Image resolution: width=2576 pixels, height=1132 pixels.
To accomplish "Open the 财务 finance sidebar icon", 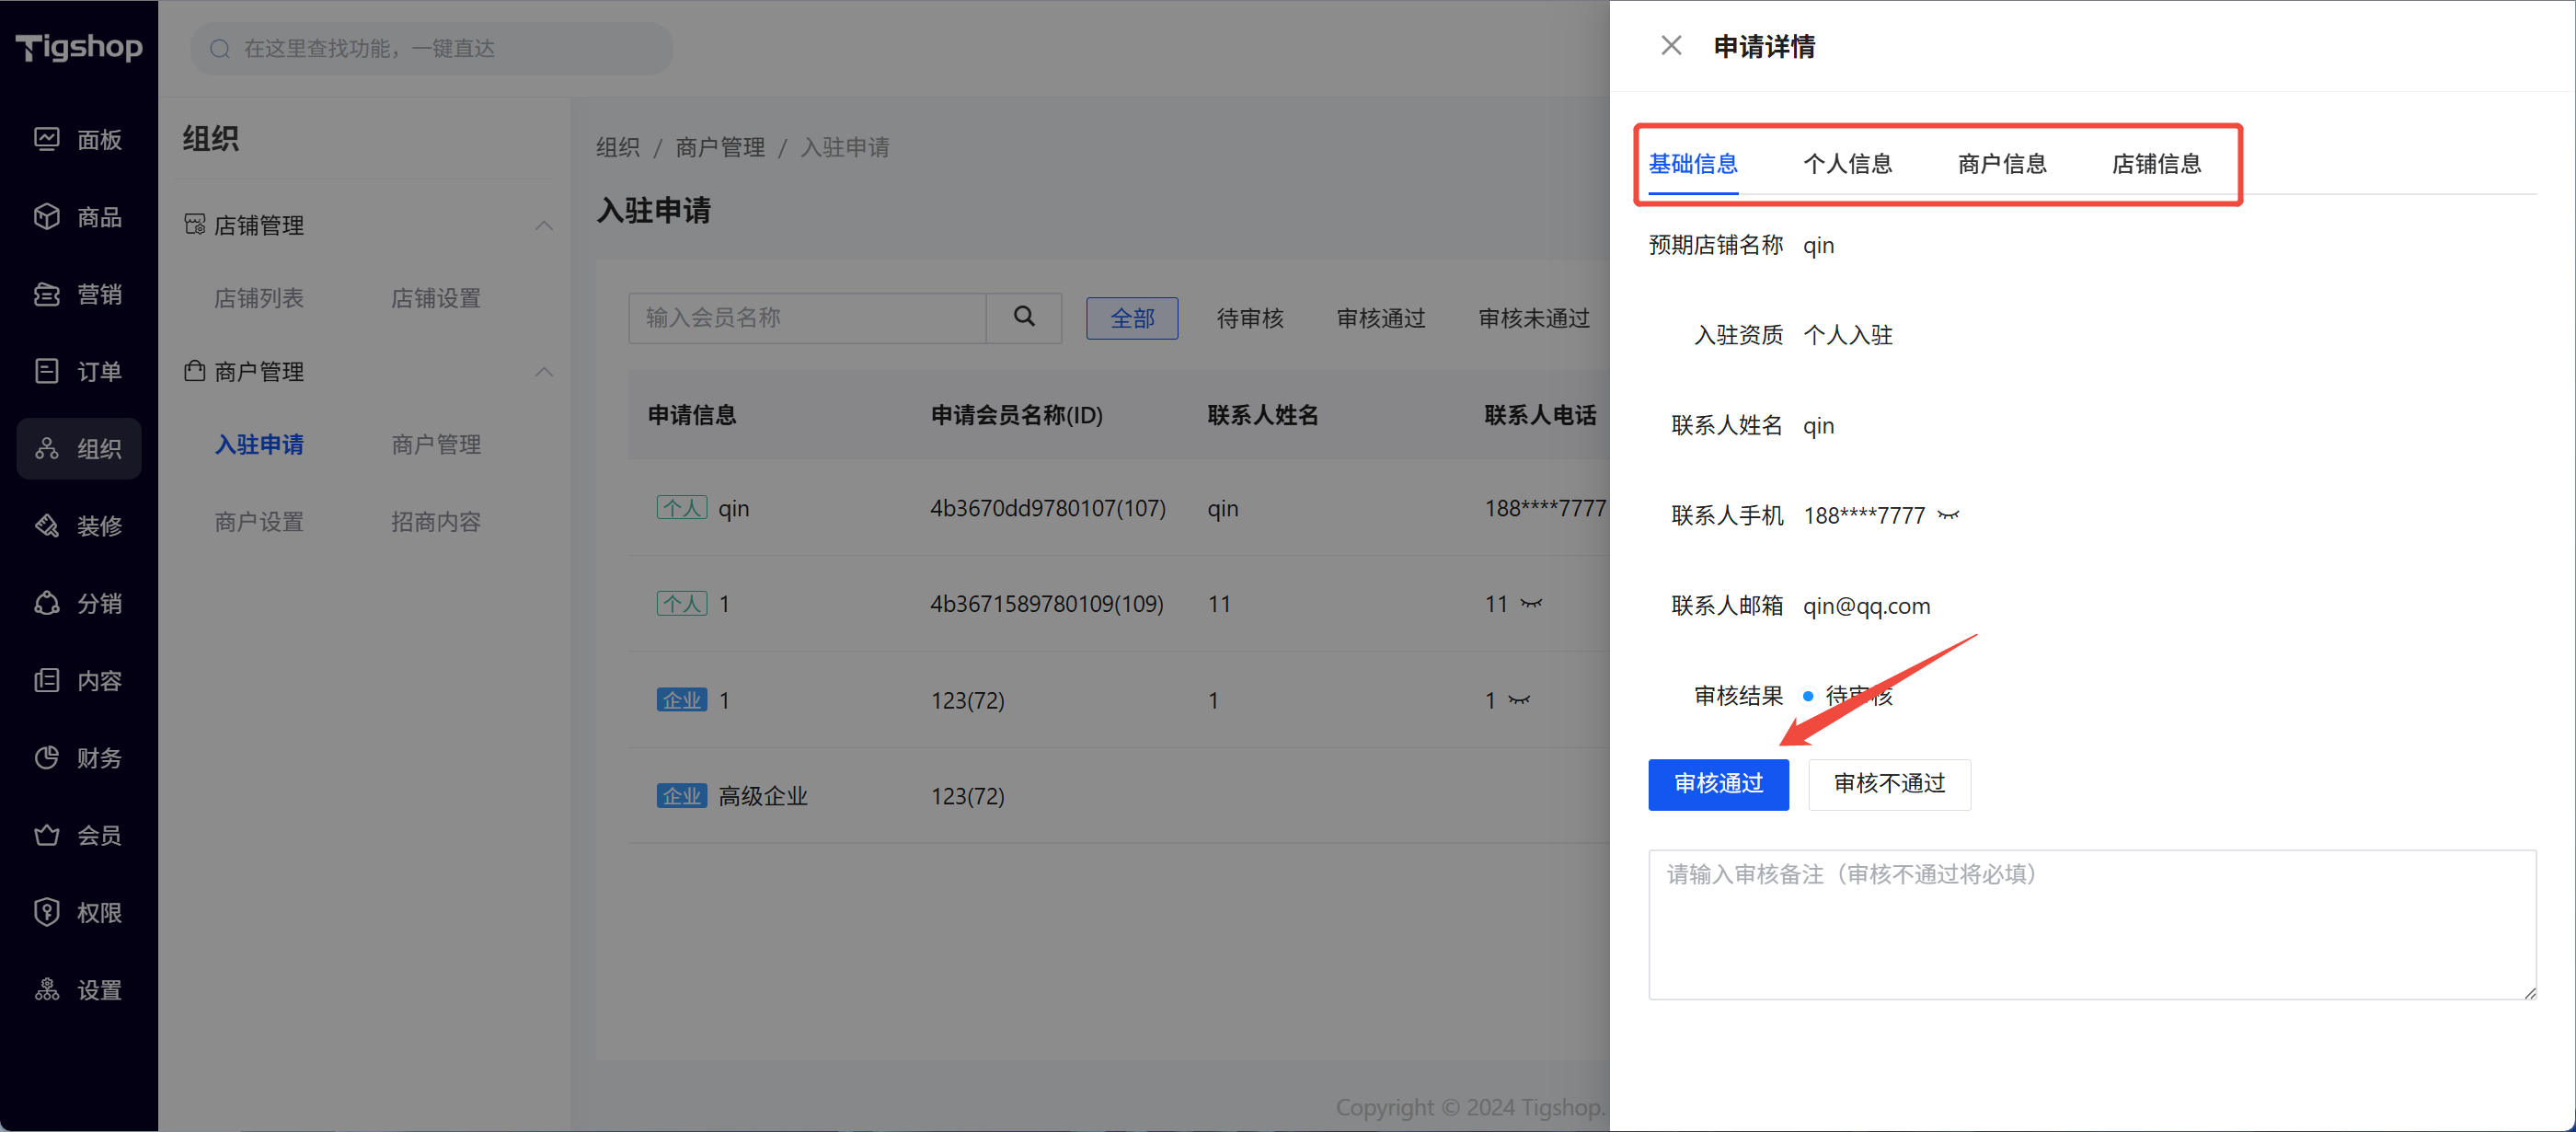I will [x=47, y=758].
